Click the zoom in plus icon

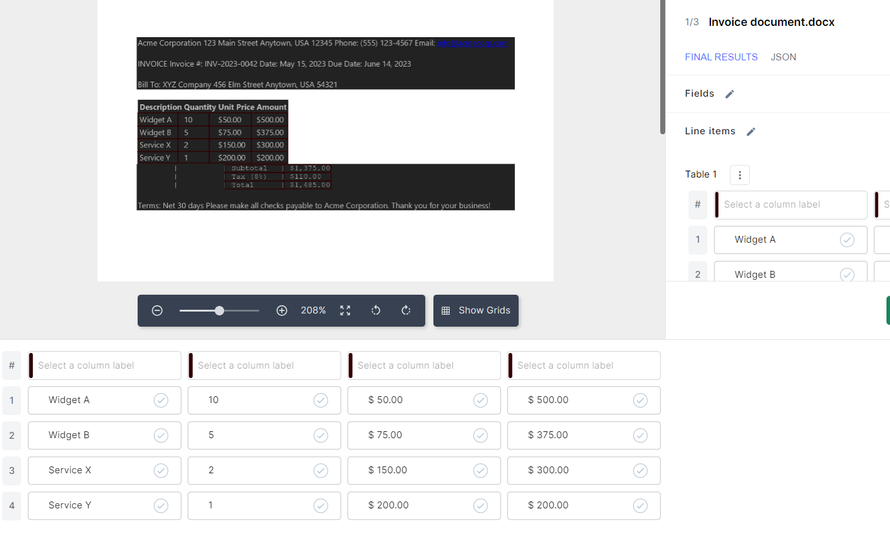pyautogui.click(x=282, y=311)
